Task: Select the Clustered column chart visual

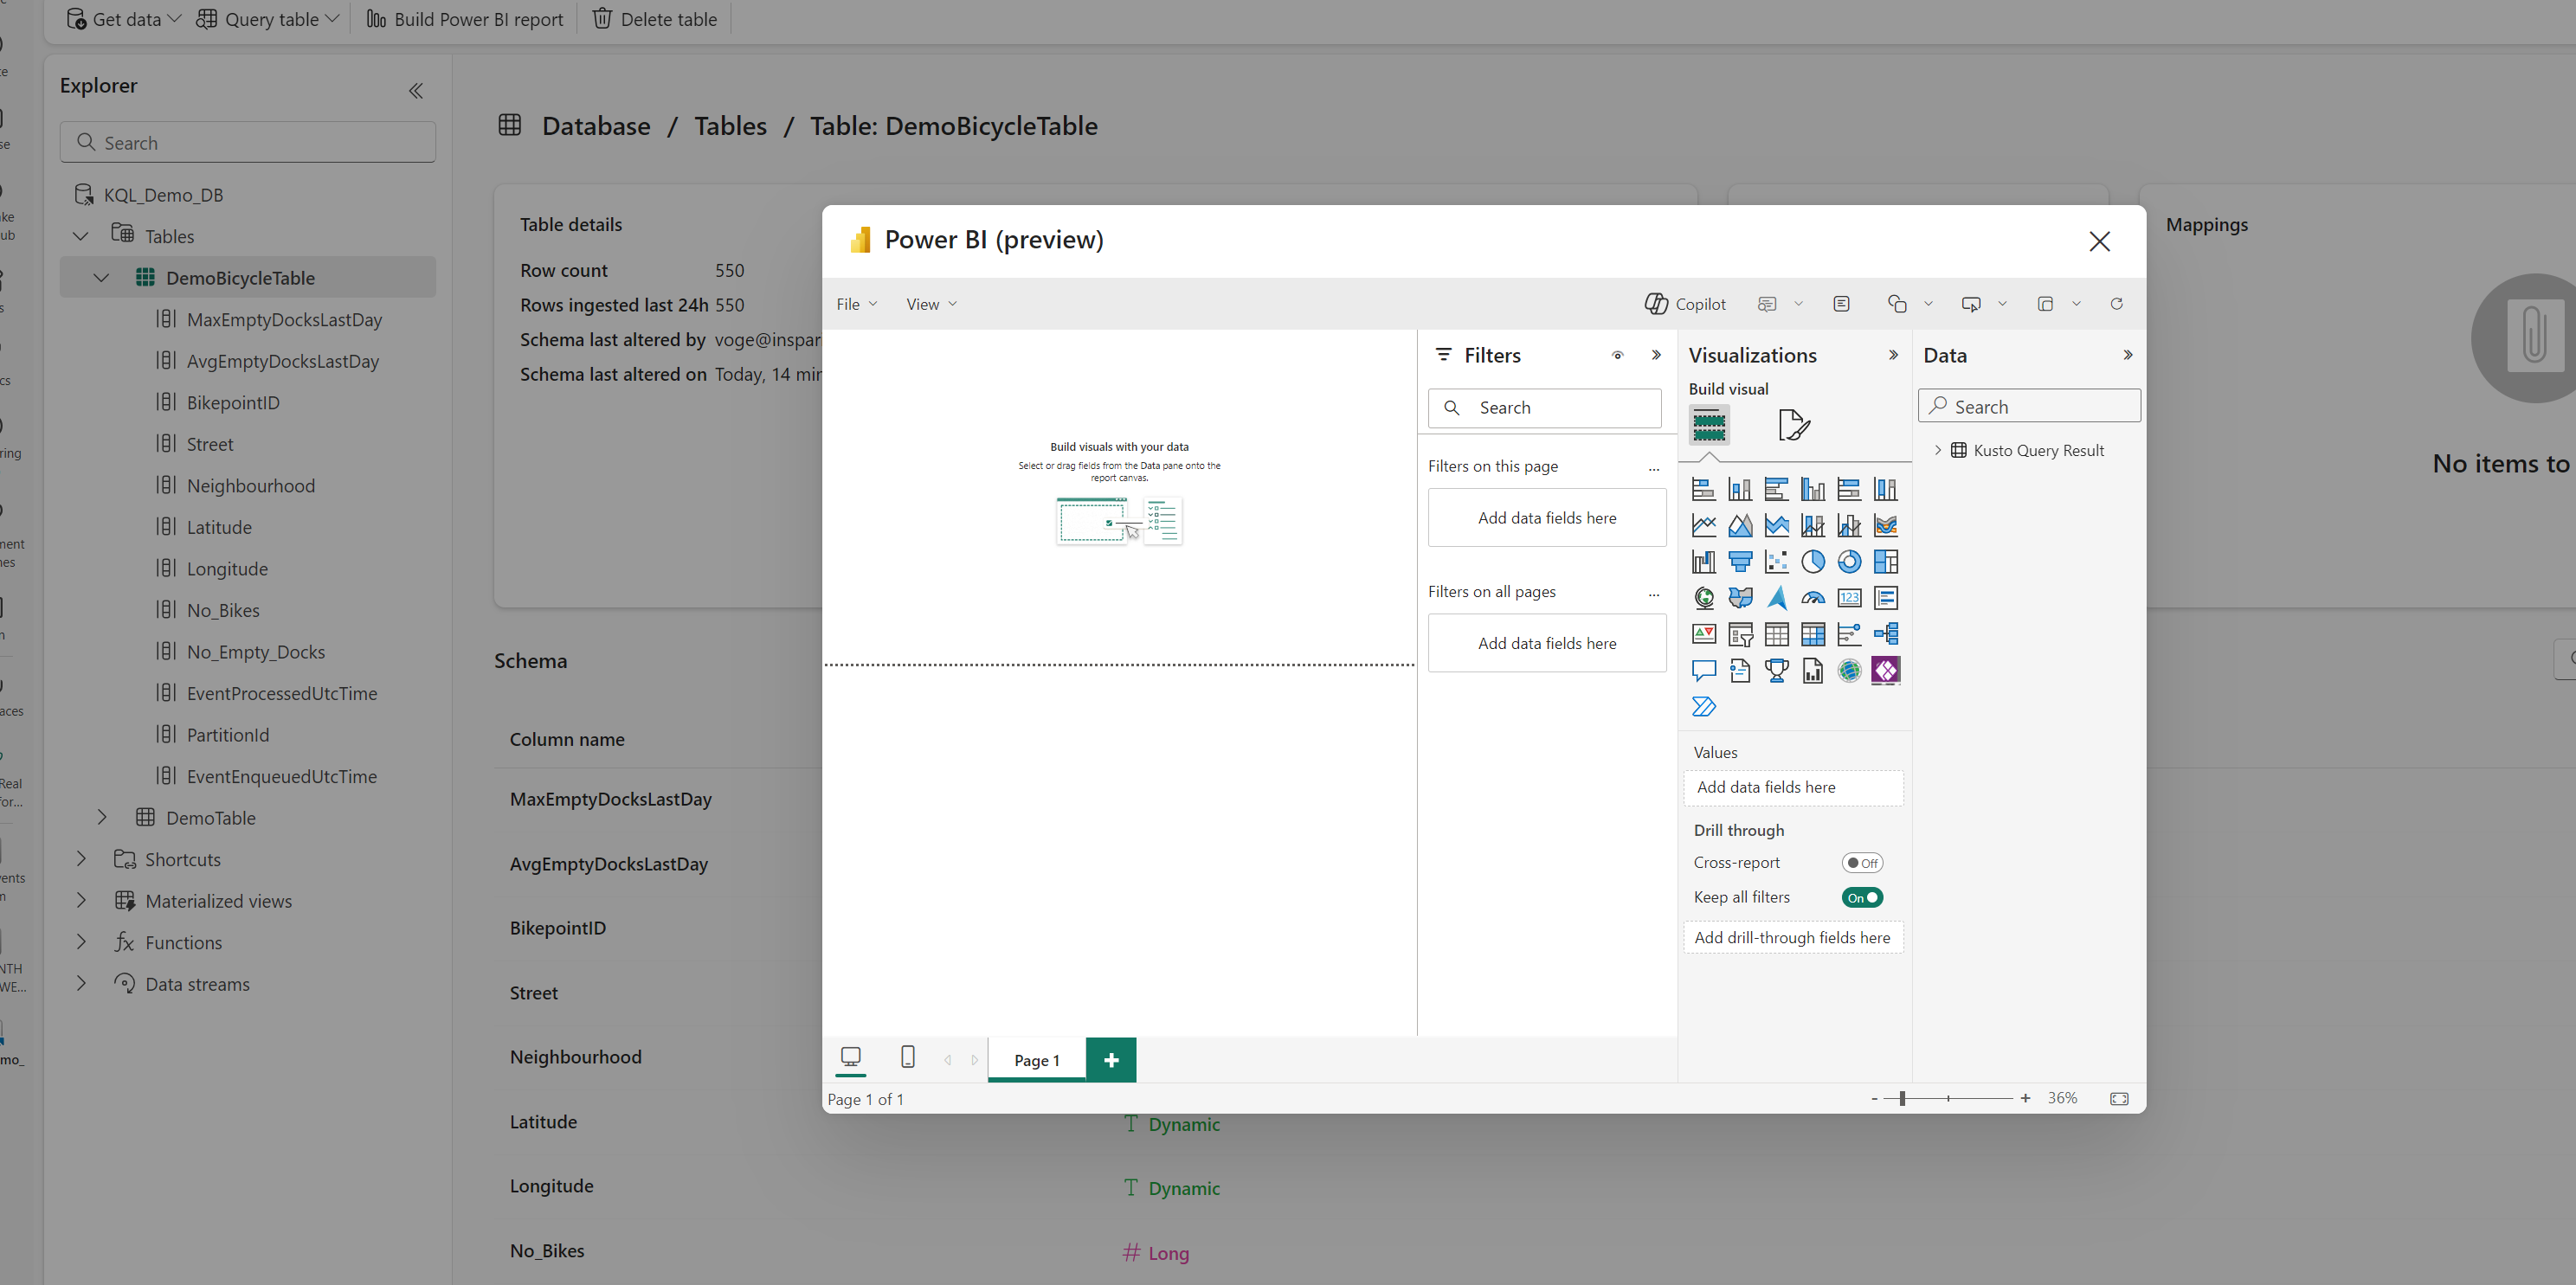Action: tap(1813, 489)
